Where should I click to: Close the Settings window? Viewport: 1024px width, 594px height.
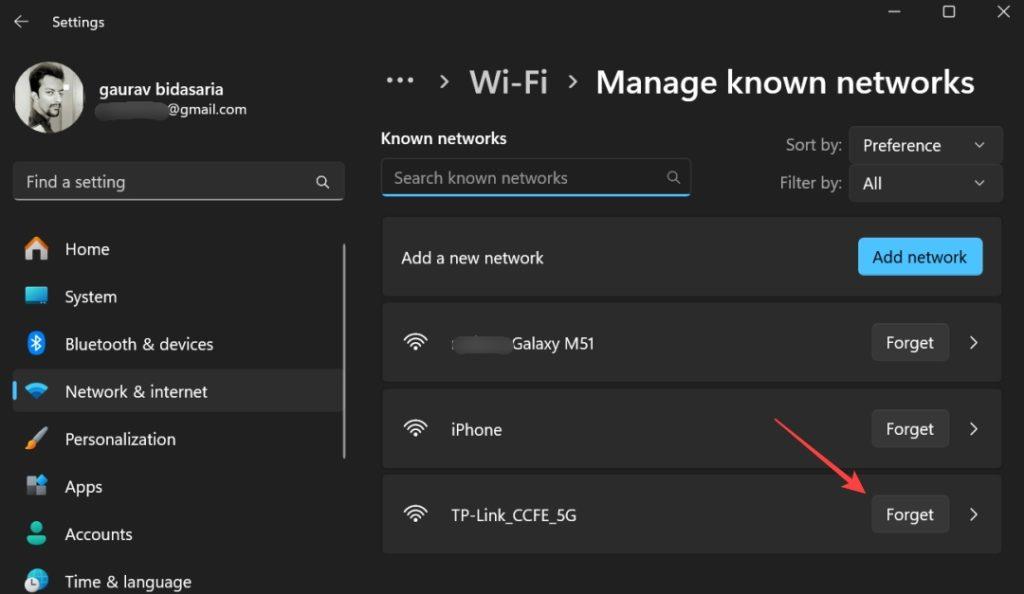pyautogui.click(x=1004, y=12)
